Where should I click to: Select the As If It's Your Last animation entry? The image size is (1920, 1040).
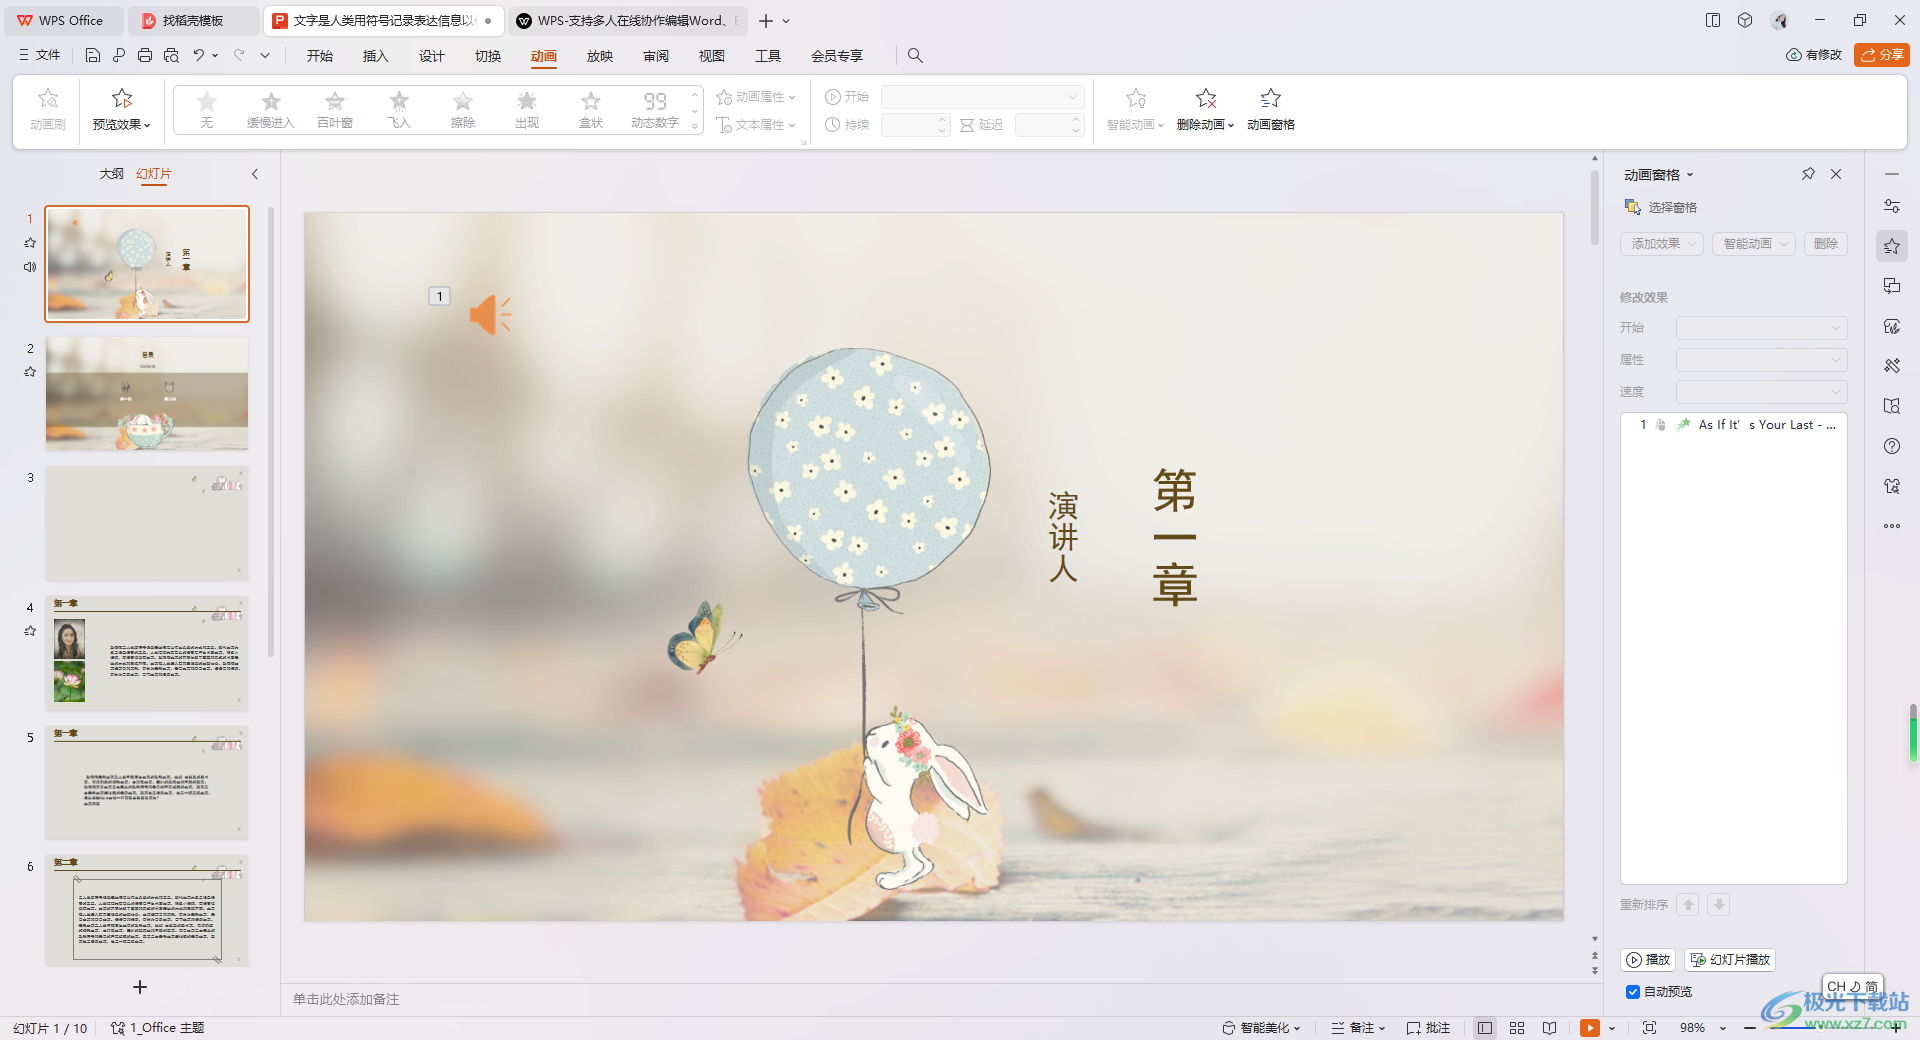pyautogui.click(x=1734, y=425)
